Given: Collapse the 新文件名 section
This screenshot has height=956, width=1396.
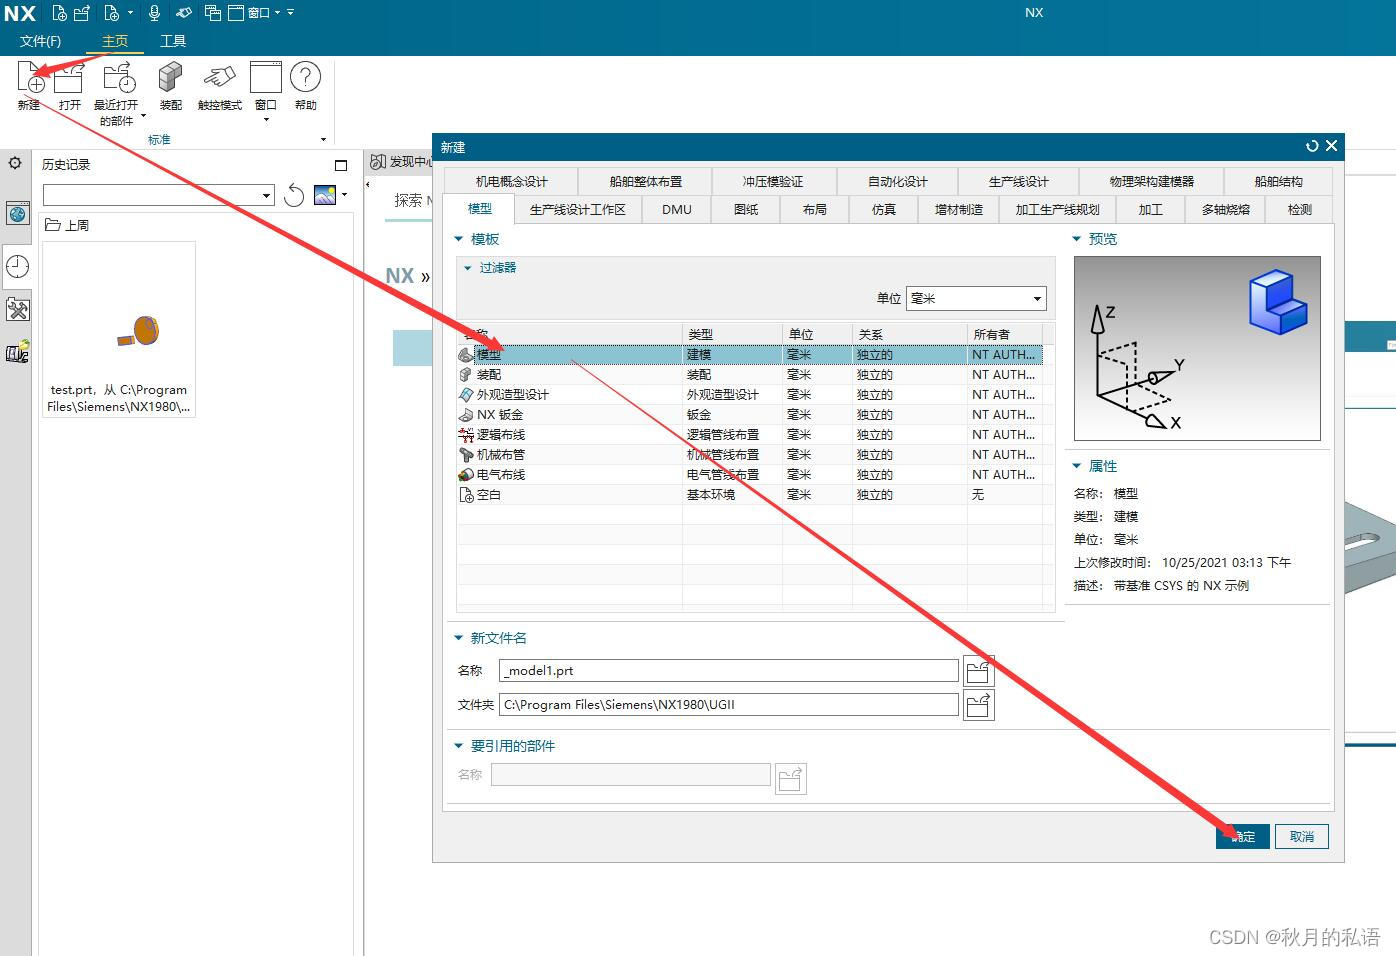Looking at the screenshot, I should 459,638.
